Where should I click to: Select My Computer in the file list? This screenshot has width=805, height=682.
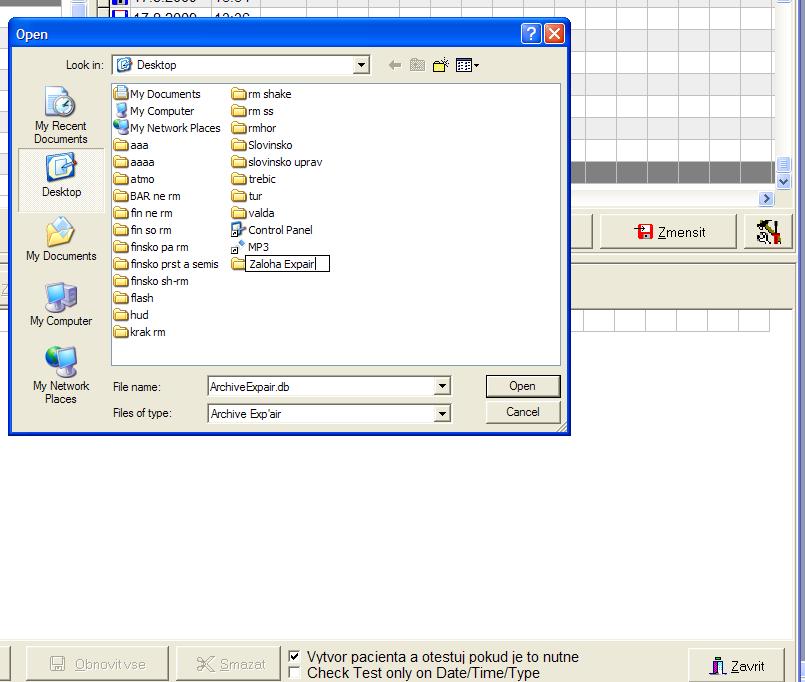(154, 111)
